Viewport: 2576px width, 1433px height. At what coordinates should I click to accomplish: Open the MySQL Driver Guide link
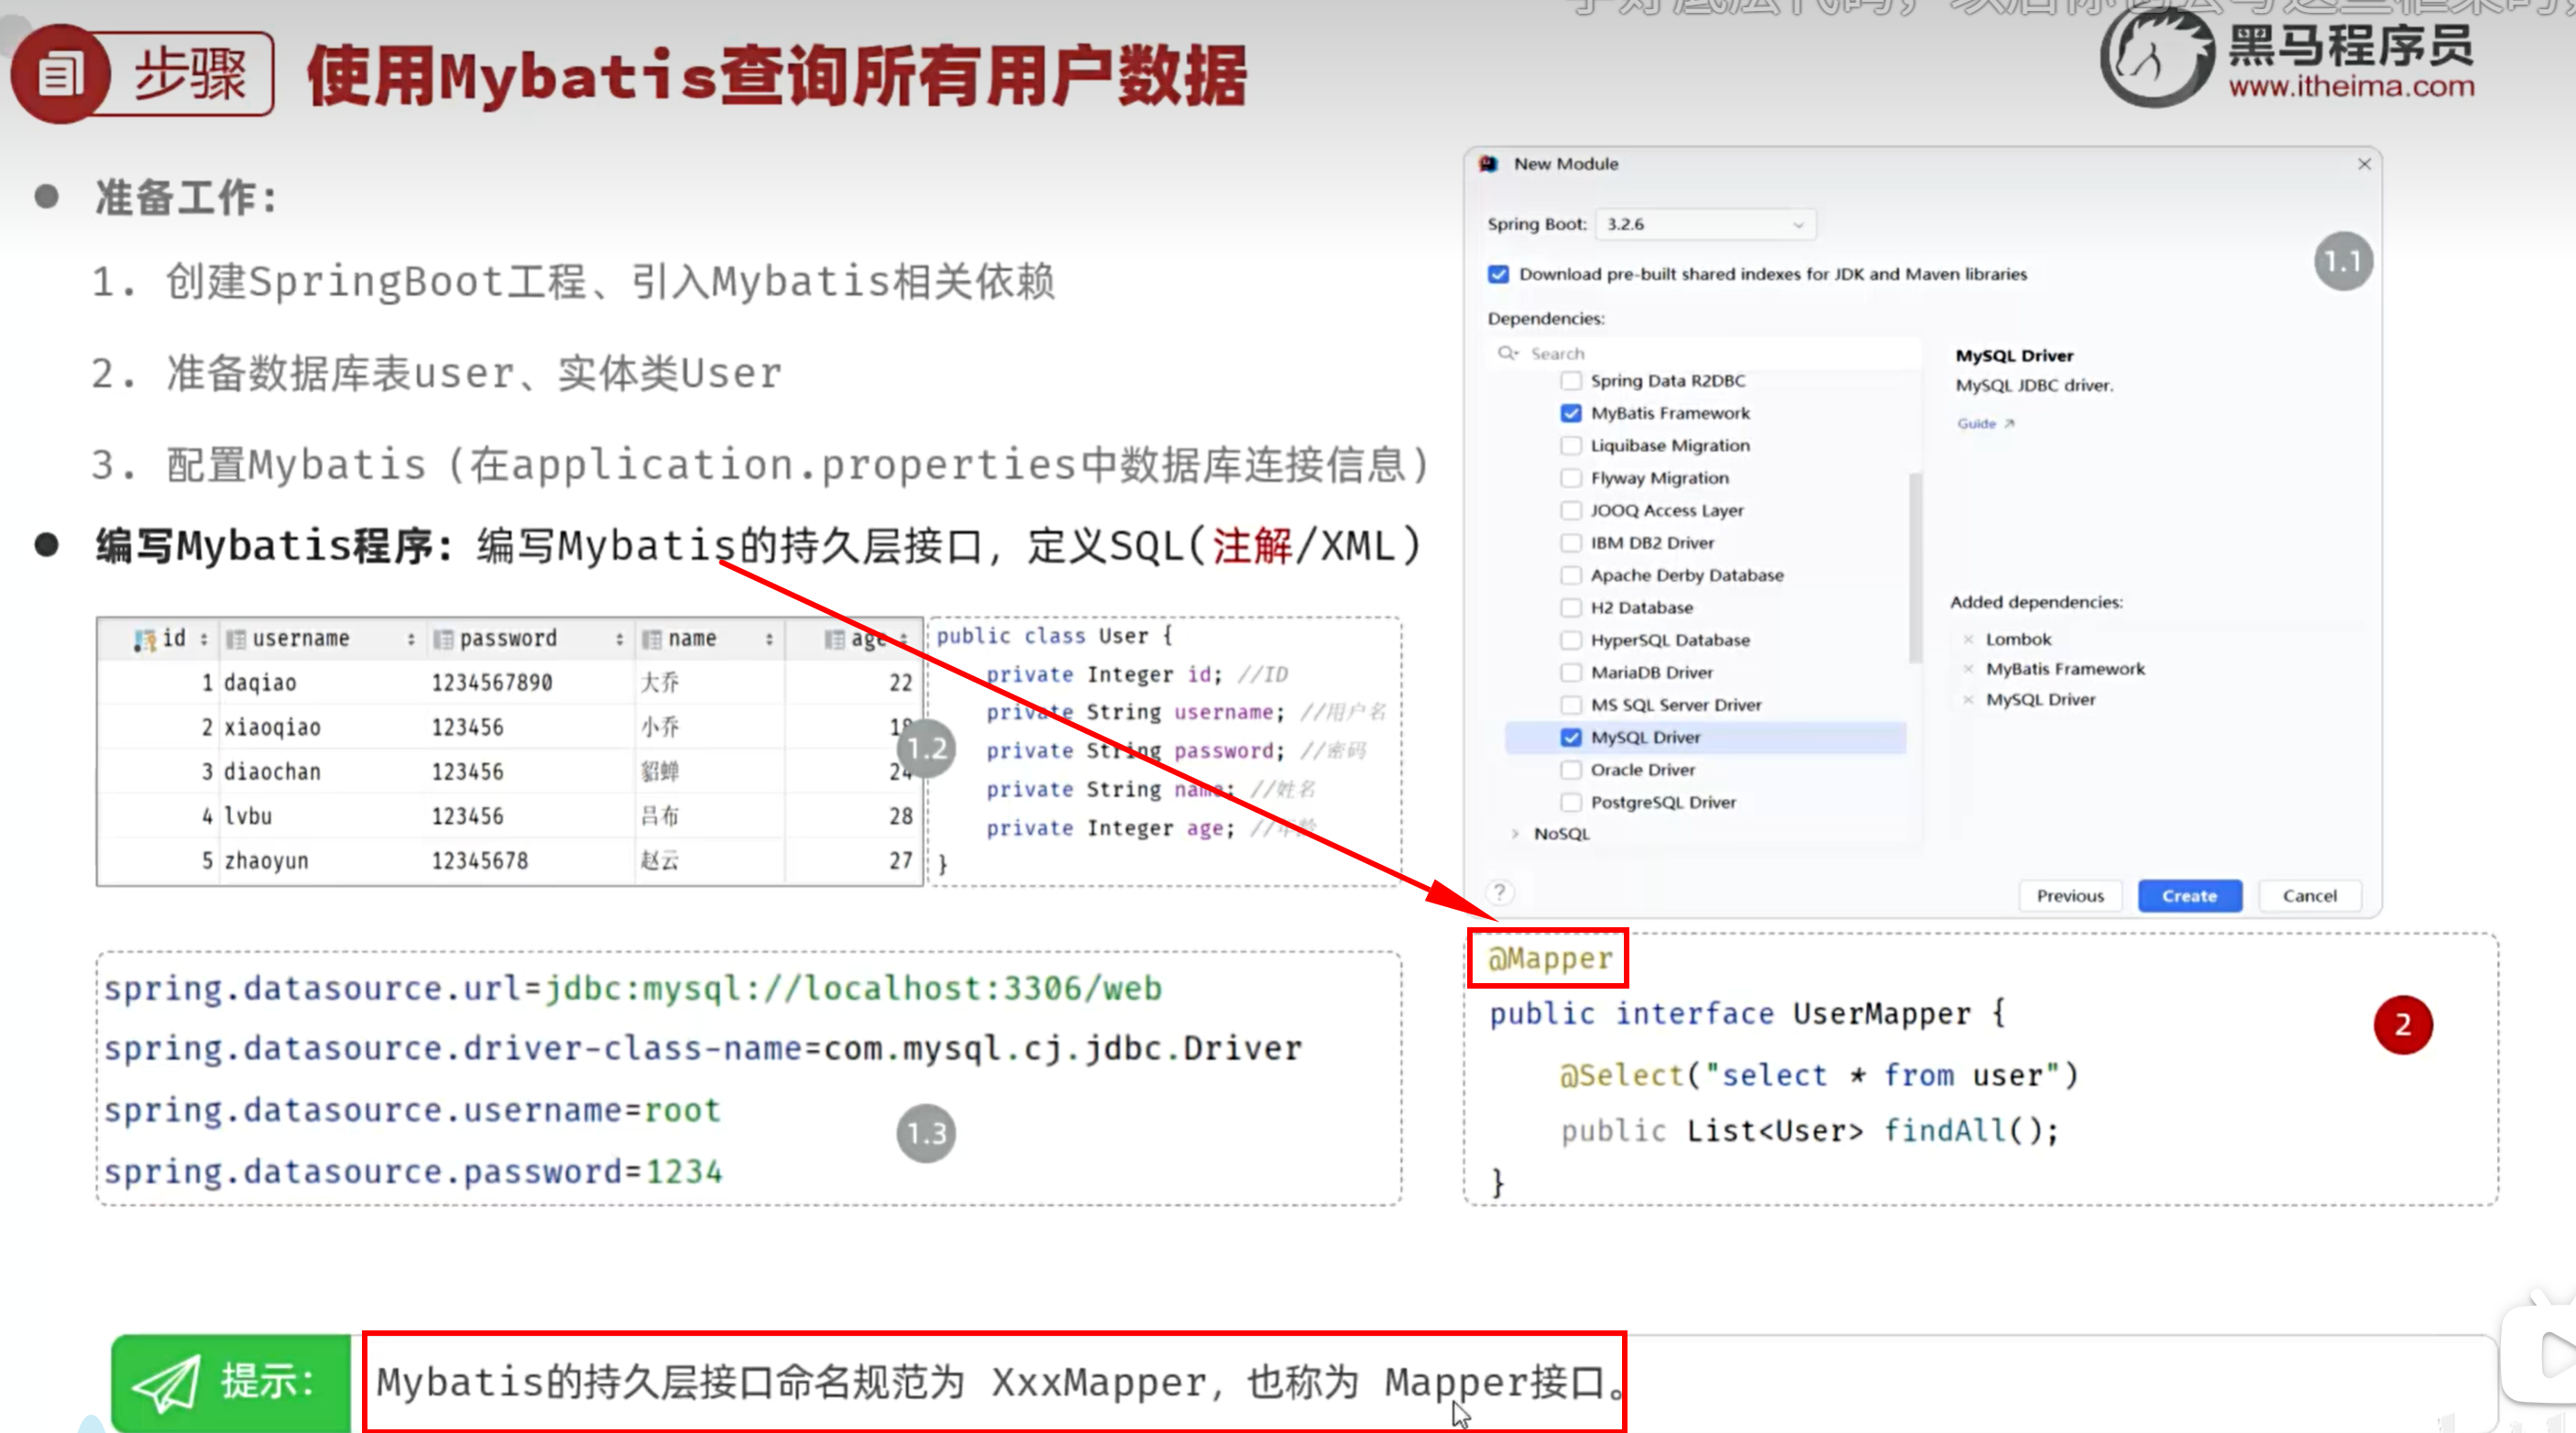click(1985, 424)
